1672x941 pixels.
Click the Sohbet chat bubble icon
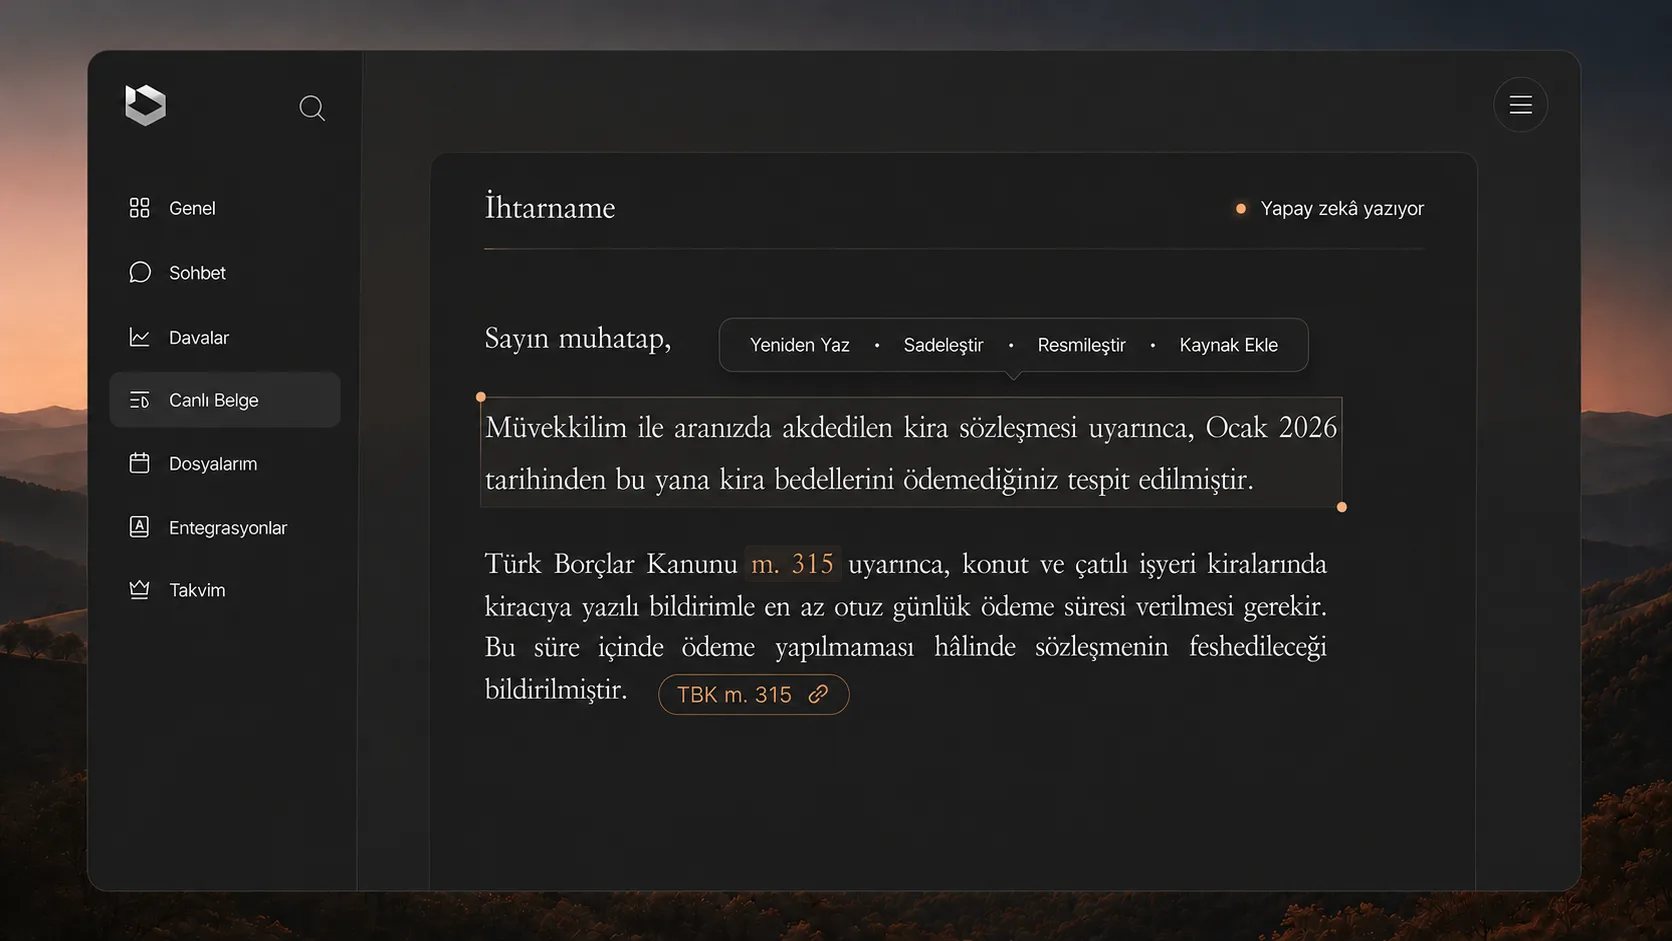coord(139,272)
